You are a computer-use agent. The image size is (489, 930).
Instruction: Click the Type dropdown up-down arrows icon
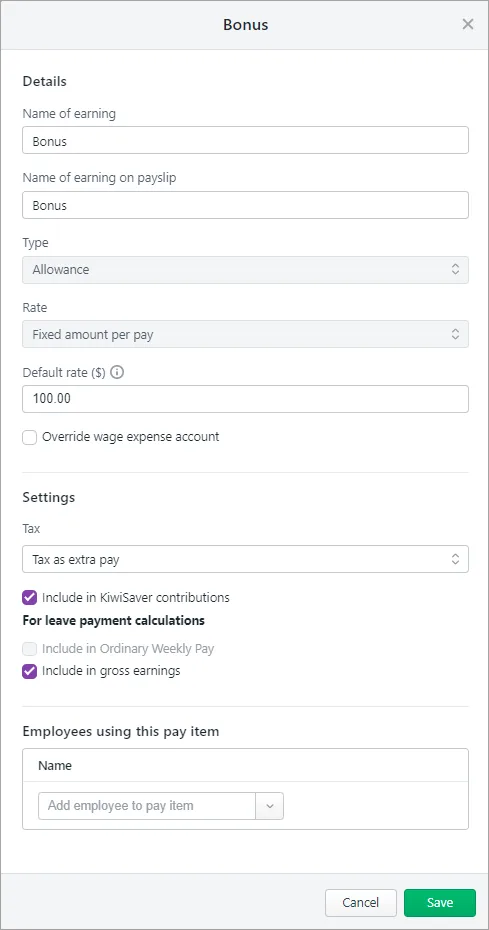point(455,269)
